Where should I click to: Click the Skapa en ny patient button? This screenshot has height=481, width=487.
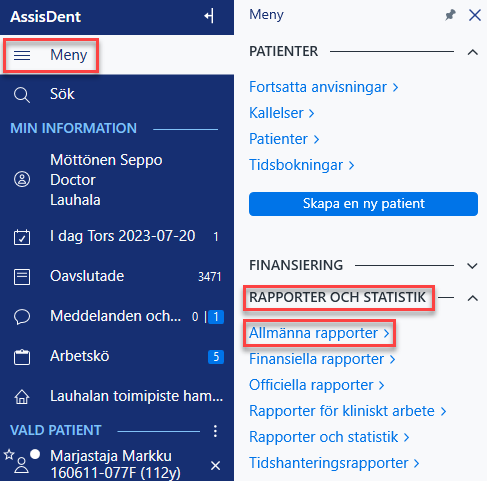[x=363, y=204]
